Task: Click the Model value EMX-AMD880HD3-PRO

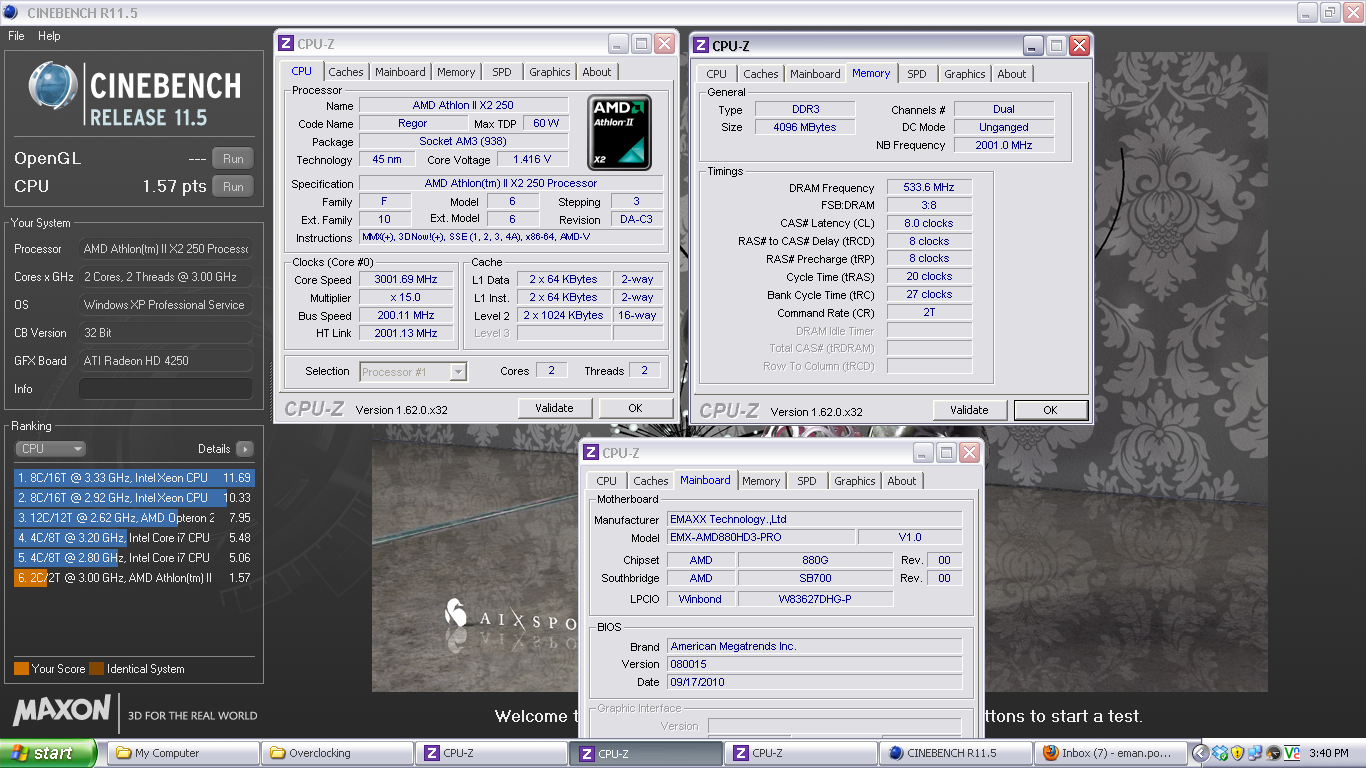Action: (x=759, y=537)
